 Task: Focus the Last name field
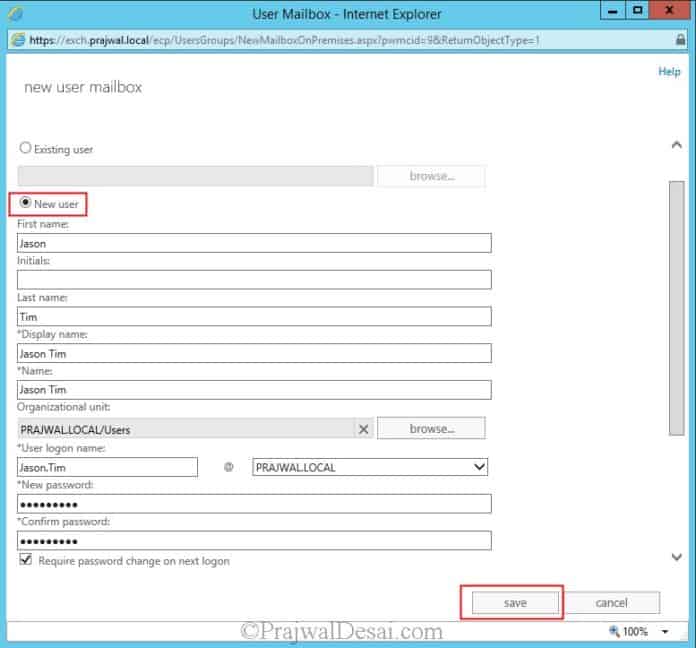pos(254,316)
